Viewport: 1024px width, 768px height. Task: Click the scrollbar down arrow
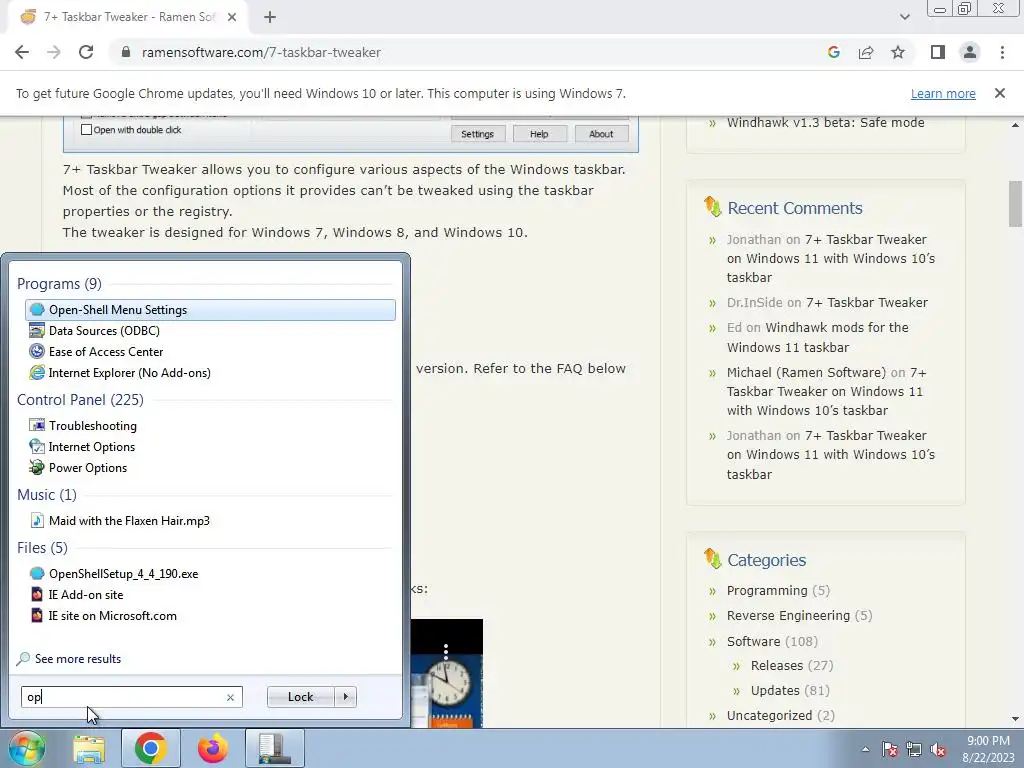point(1016,719)
